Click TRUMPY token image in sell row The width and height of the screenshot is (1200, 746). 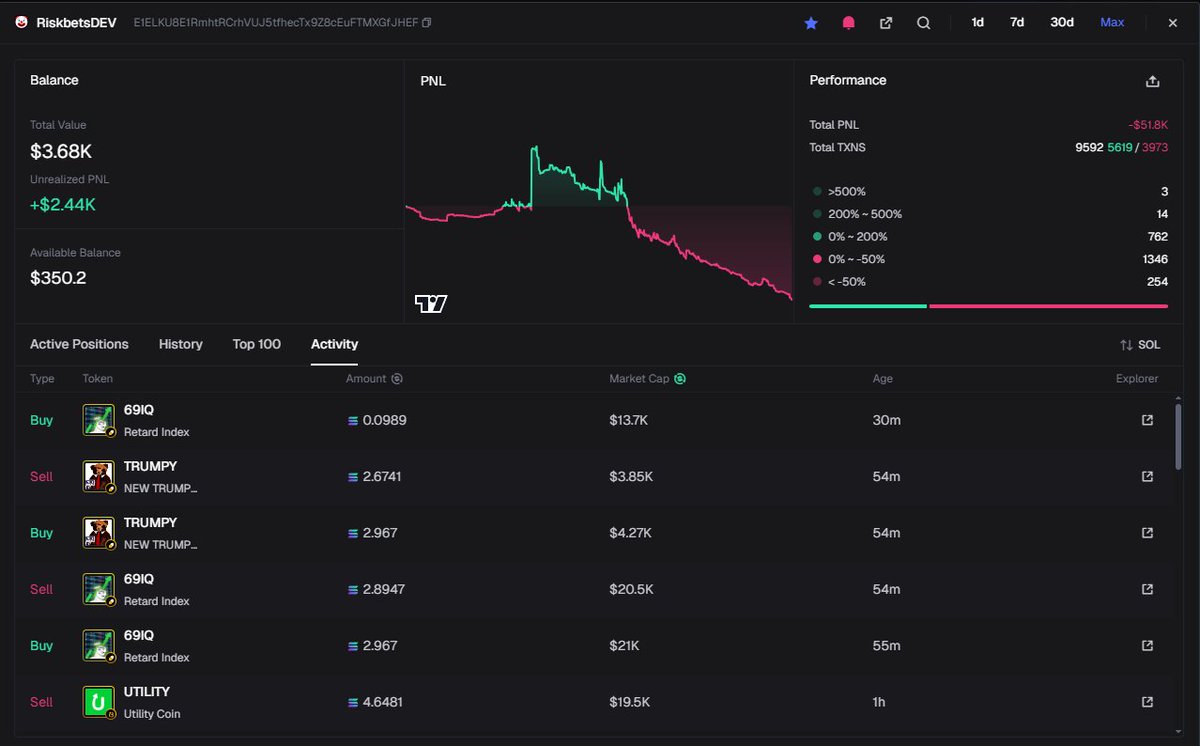tap(99, 477)
